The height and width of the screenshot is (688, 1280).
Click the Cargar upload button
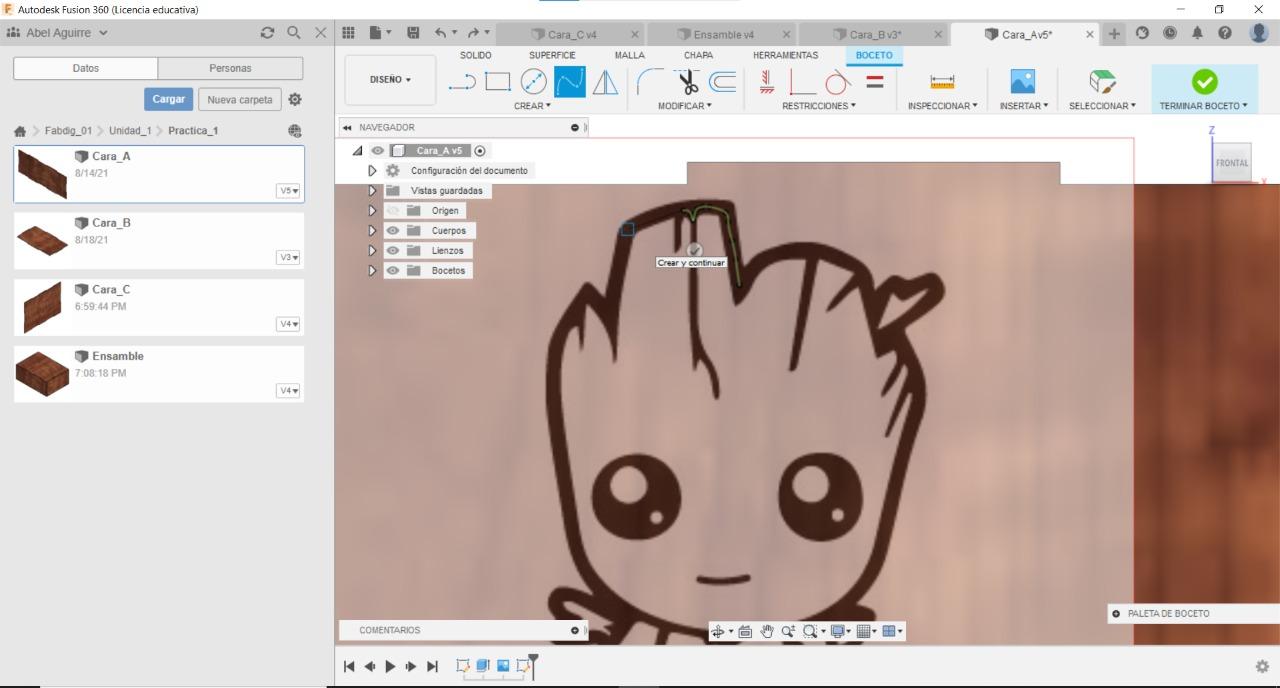(x=169, y=100)
